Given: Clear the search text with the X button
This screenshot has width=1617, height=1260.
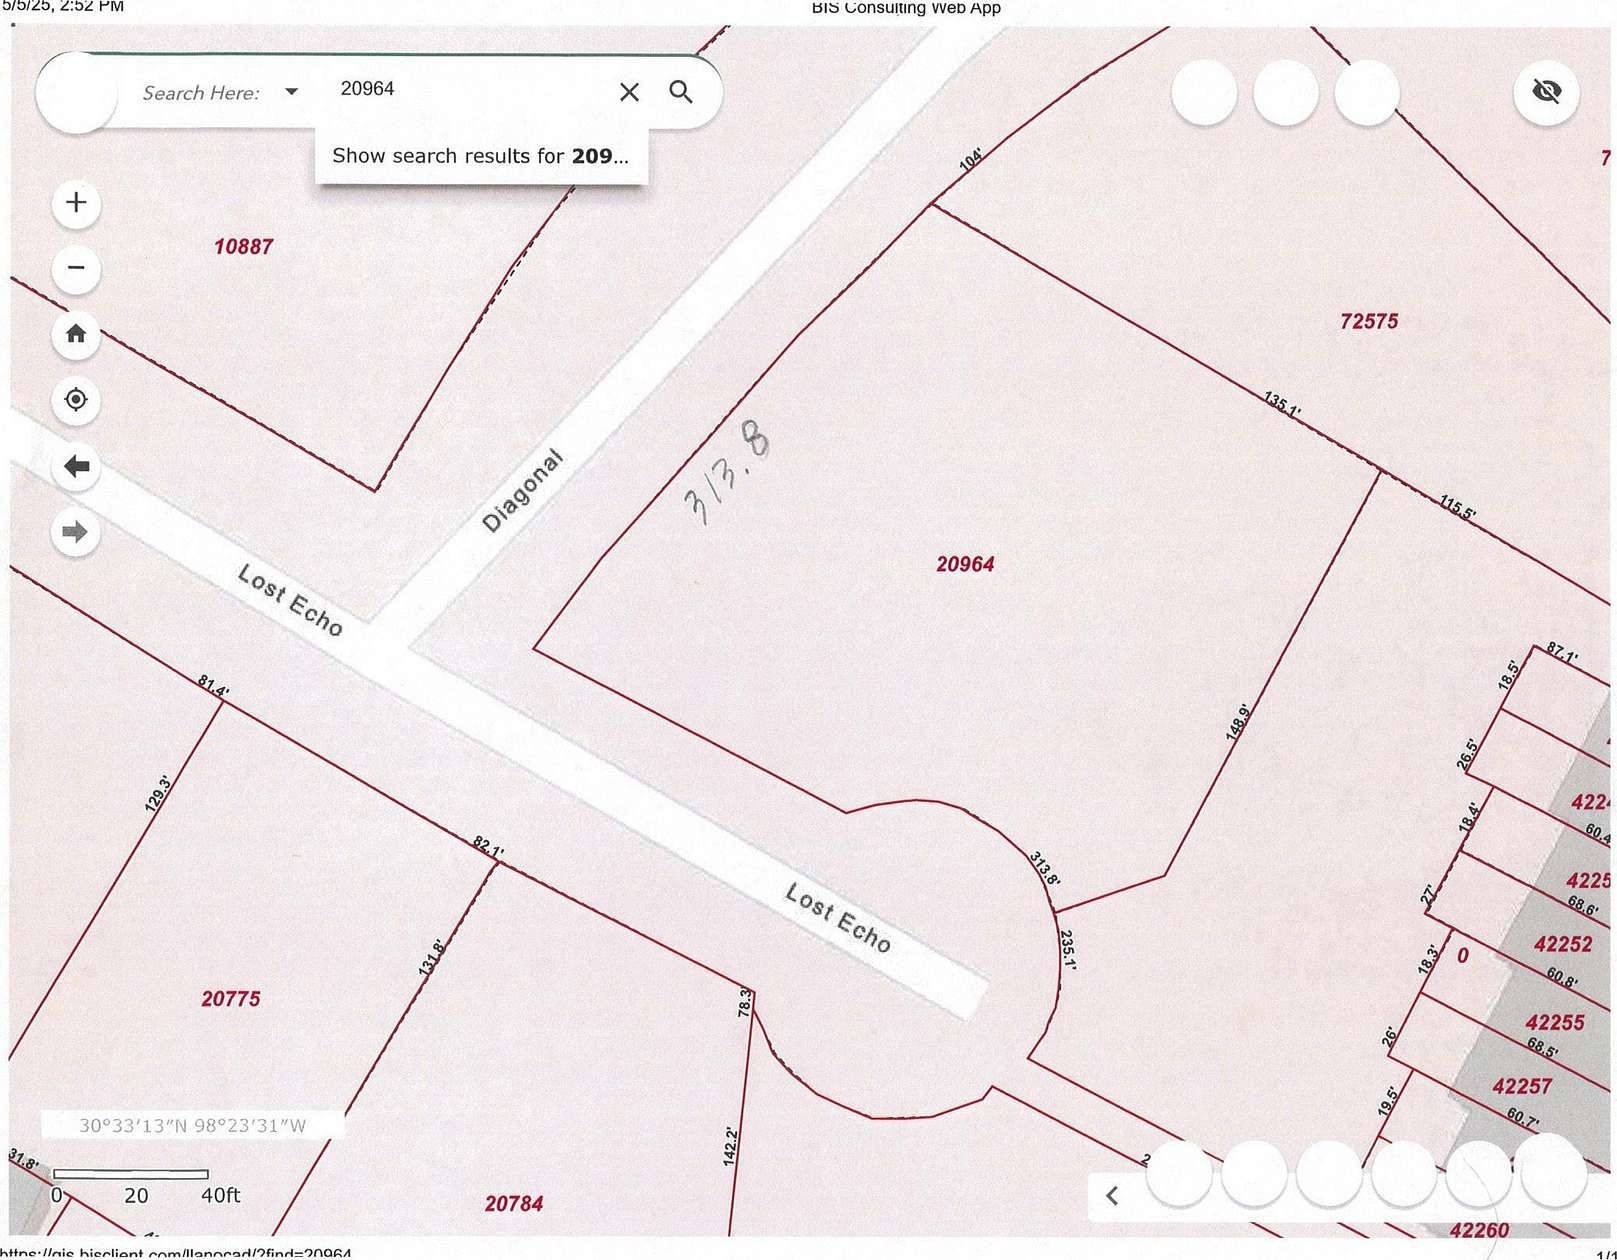Looking at the screenshot, I should [x=628, y=91].
